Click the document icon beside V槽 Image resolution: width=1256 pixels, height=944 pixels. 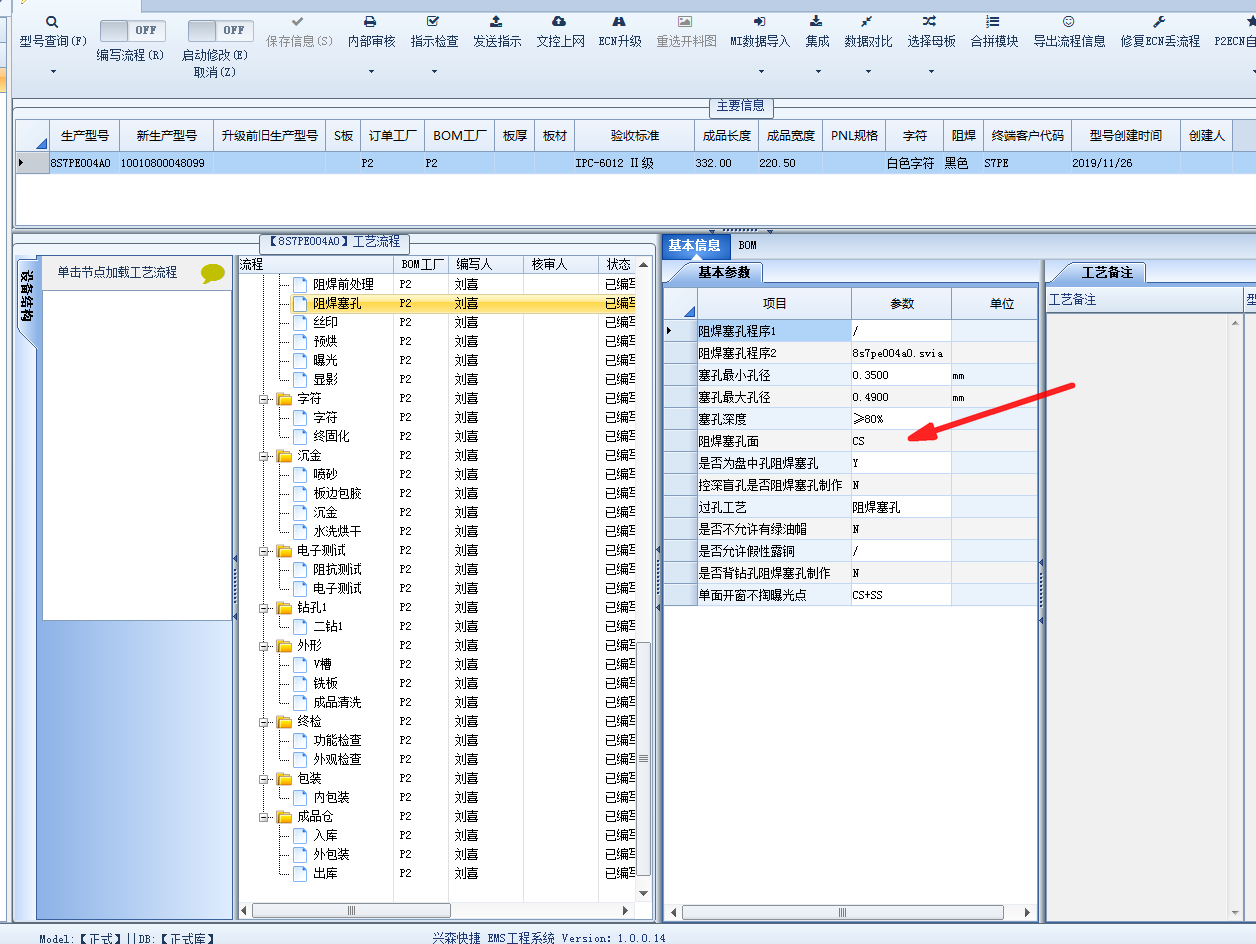tap(300, 664)
